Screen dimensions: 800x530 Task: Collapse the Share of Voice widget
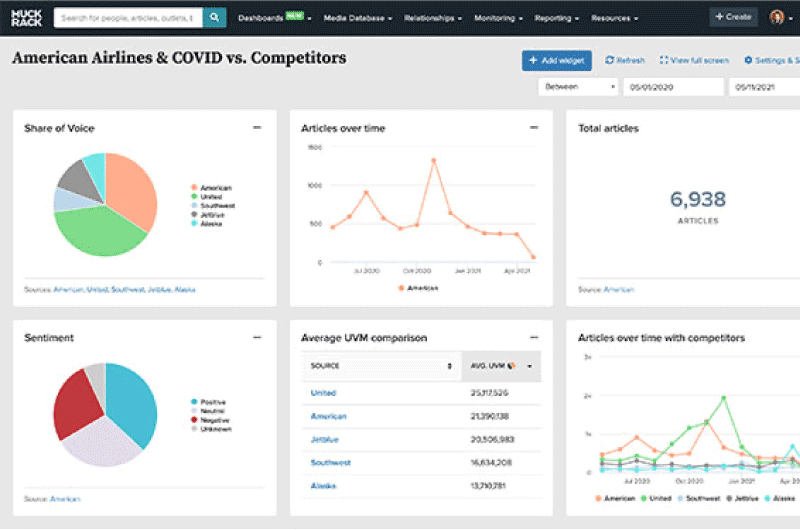(x=257, y=128)
